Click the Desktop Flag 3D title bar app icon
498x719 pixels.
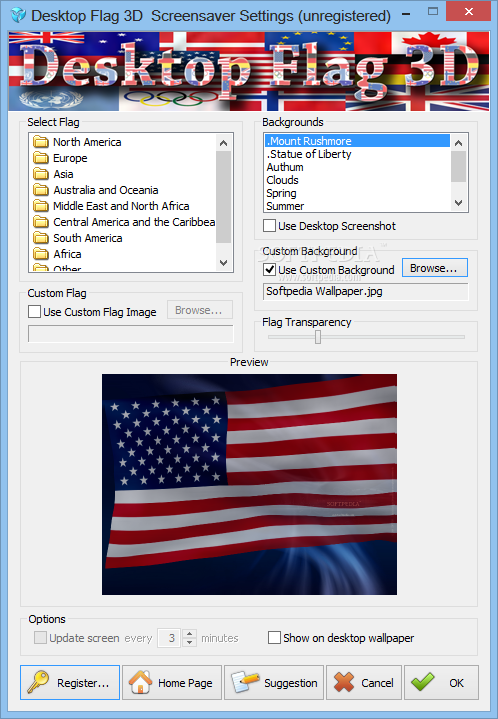(18, 15)
